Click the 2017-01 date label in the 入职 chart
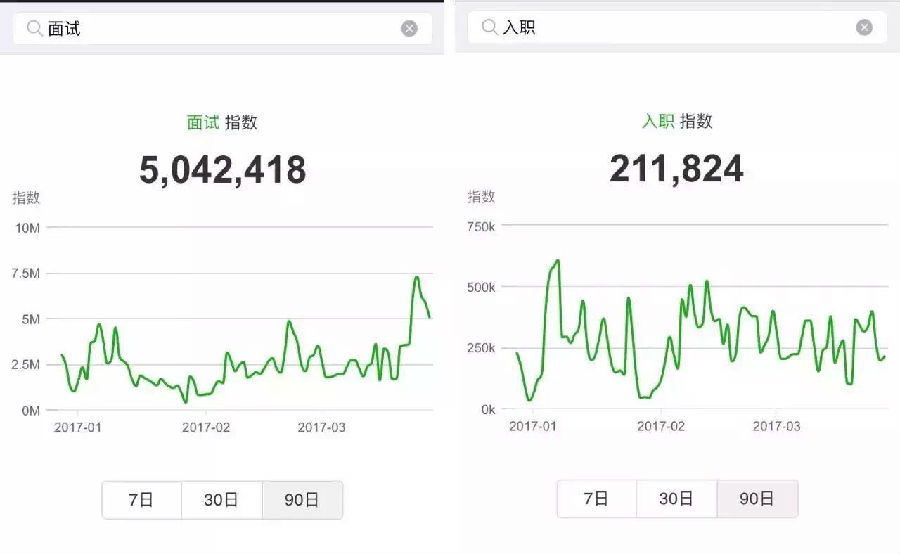Image resolution: width=900 pixels, height=554 pixels. pos(533,427)
